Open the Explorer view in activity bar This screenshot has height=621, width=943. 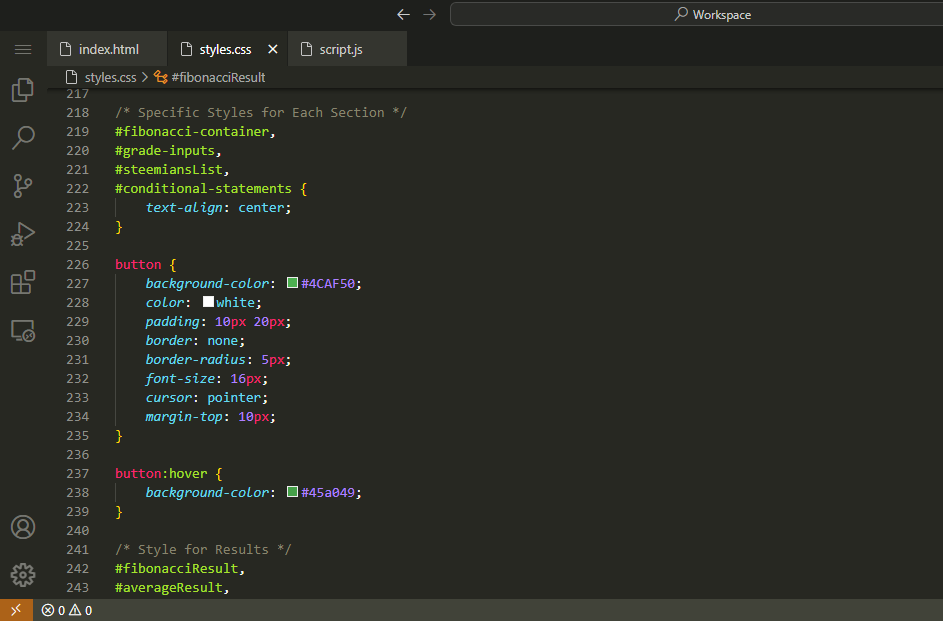click(x=22, y=90)
